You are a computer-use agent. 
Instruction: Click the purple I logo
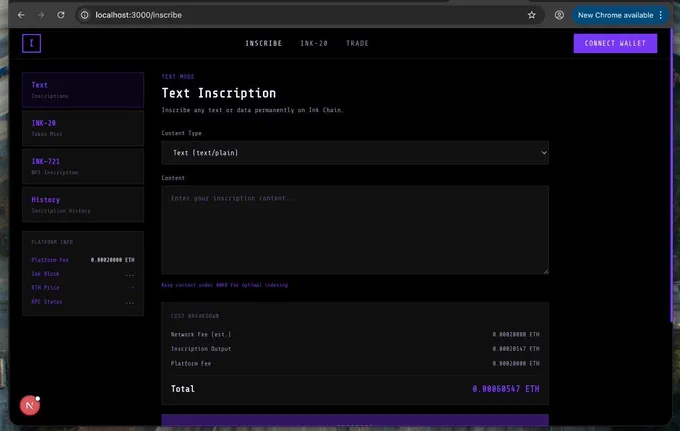tap(31, 43)
